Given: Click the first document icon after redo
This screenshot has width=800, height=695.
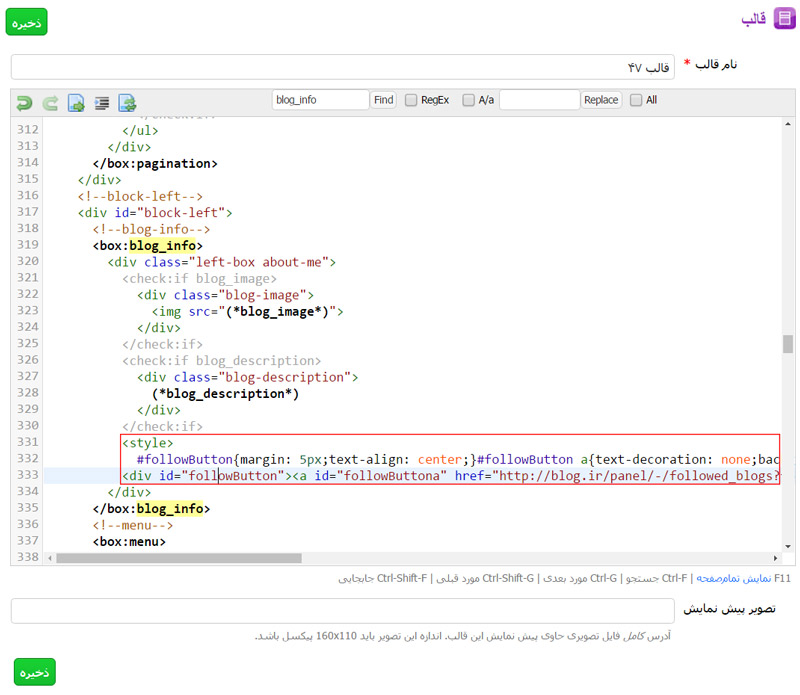Looking at the screenshot, I should [76, 103].
